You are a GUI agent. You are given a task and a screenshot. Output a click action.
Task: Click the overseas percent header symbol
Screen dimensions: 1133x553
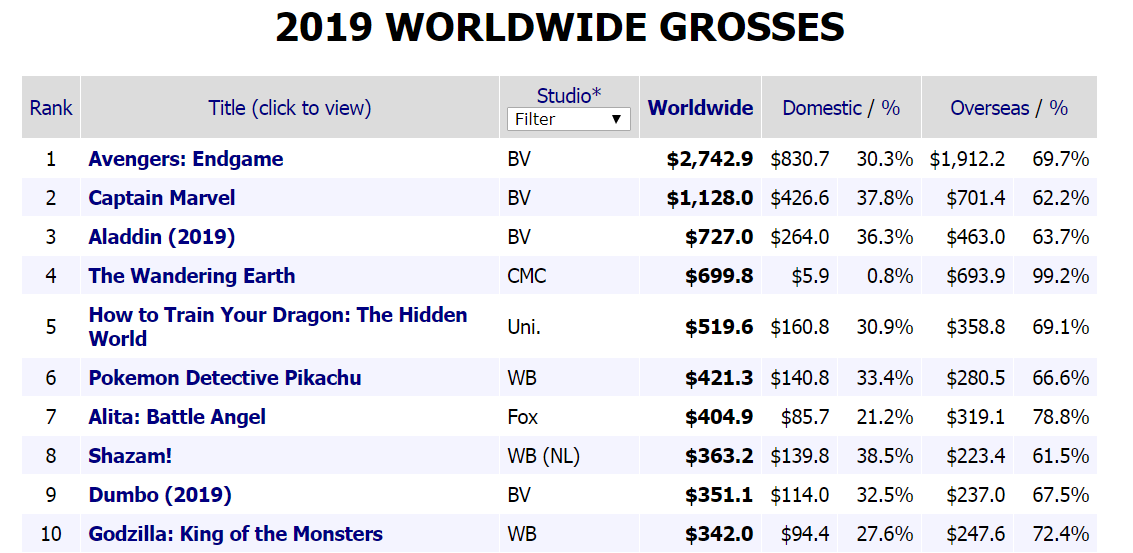coord(1058,108)
